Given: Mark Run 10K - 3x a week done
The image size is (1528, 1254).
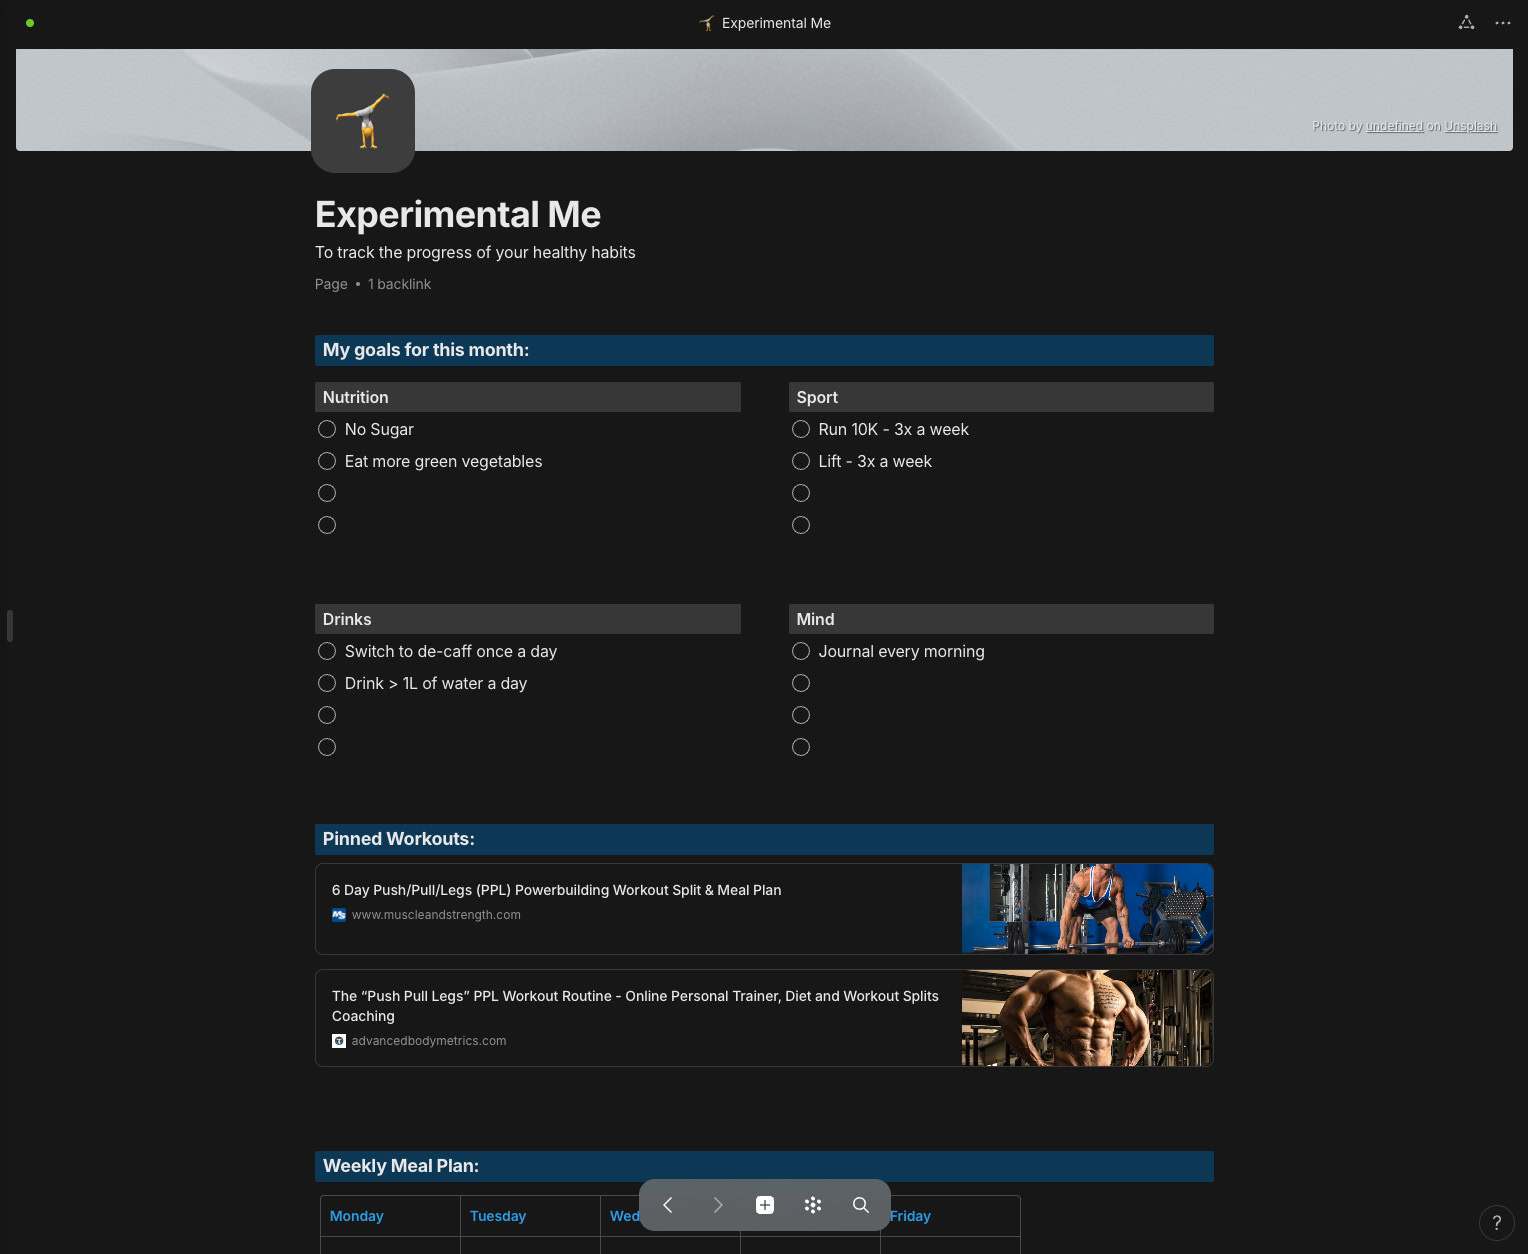Looking at the screenshot, I should (x=801, y=429).
